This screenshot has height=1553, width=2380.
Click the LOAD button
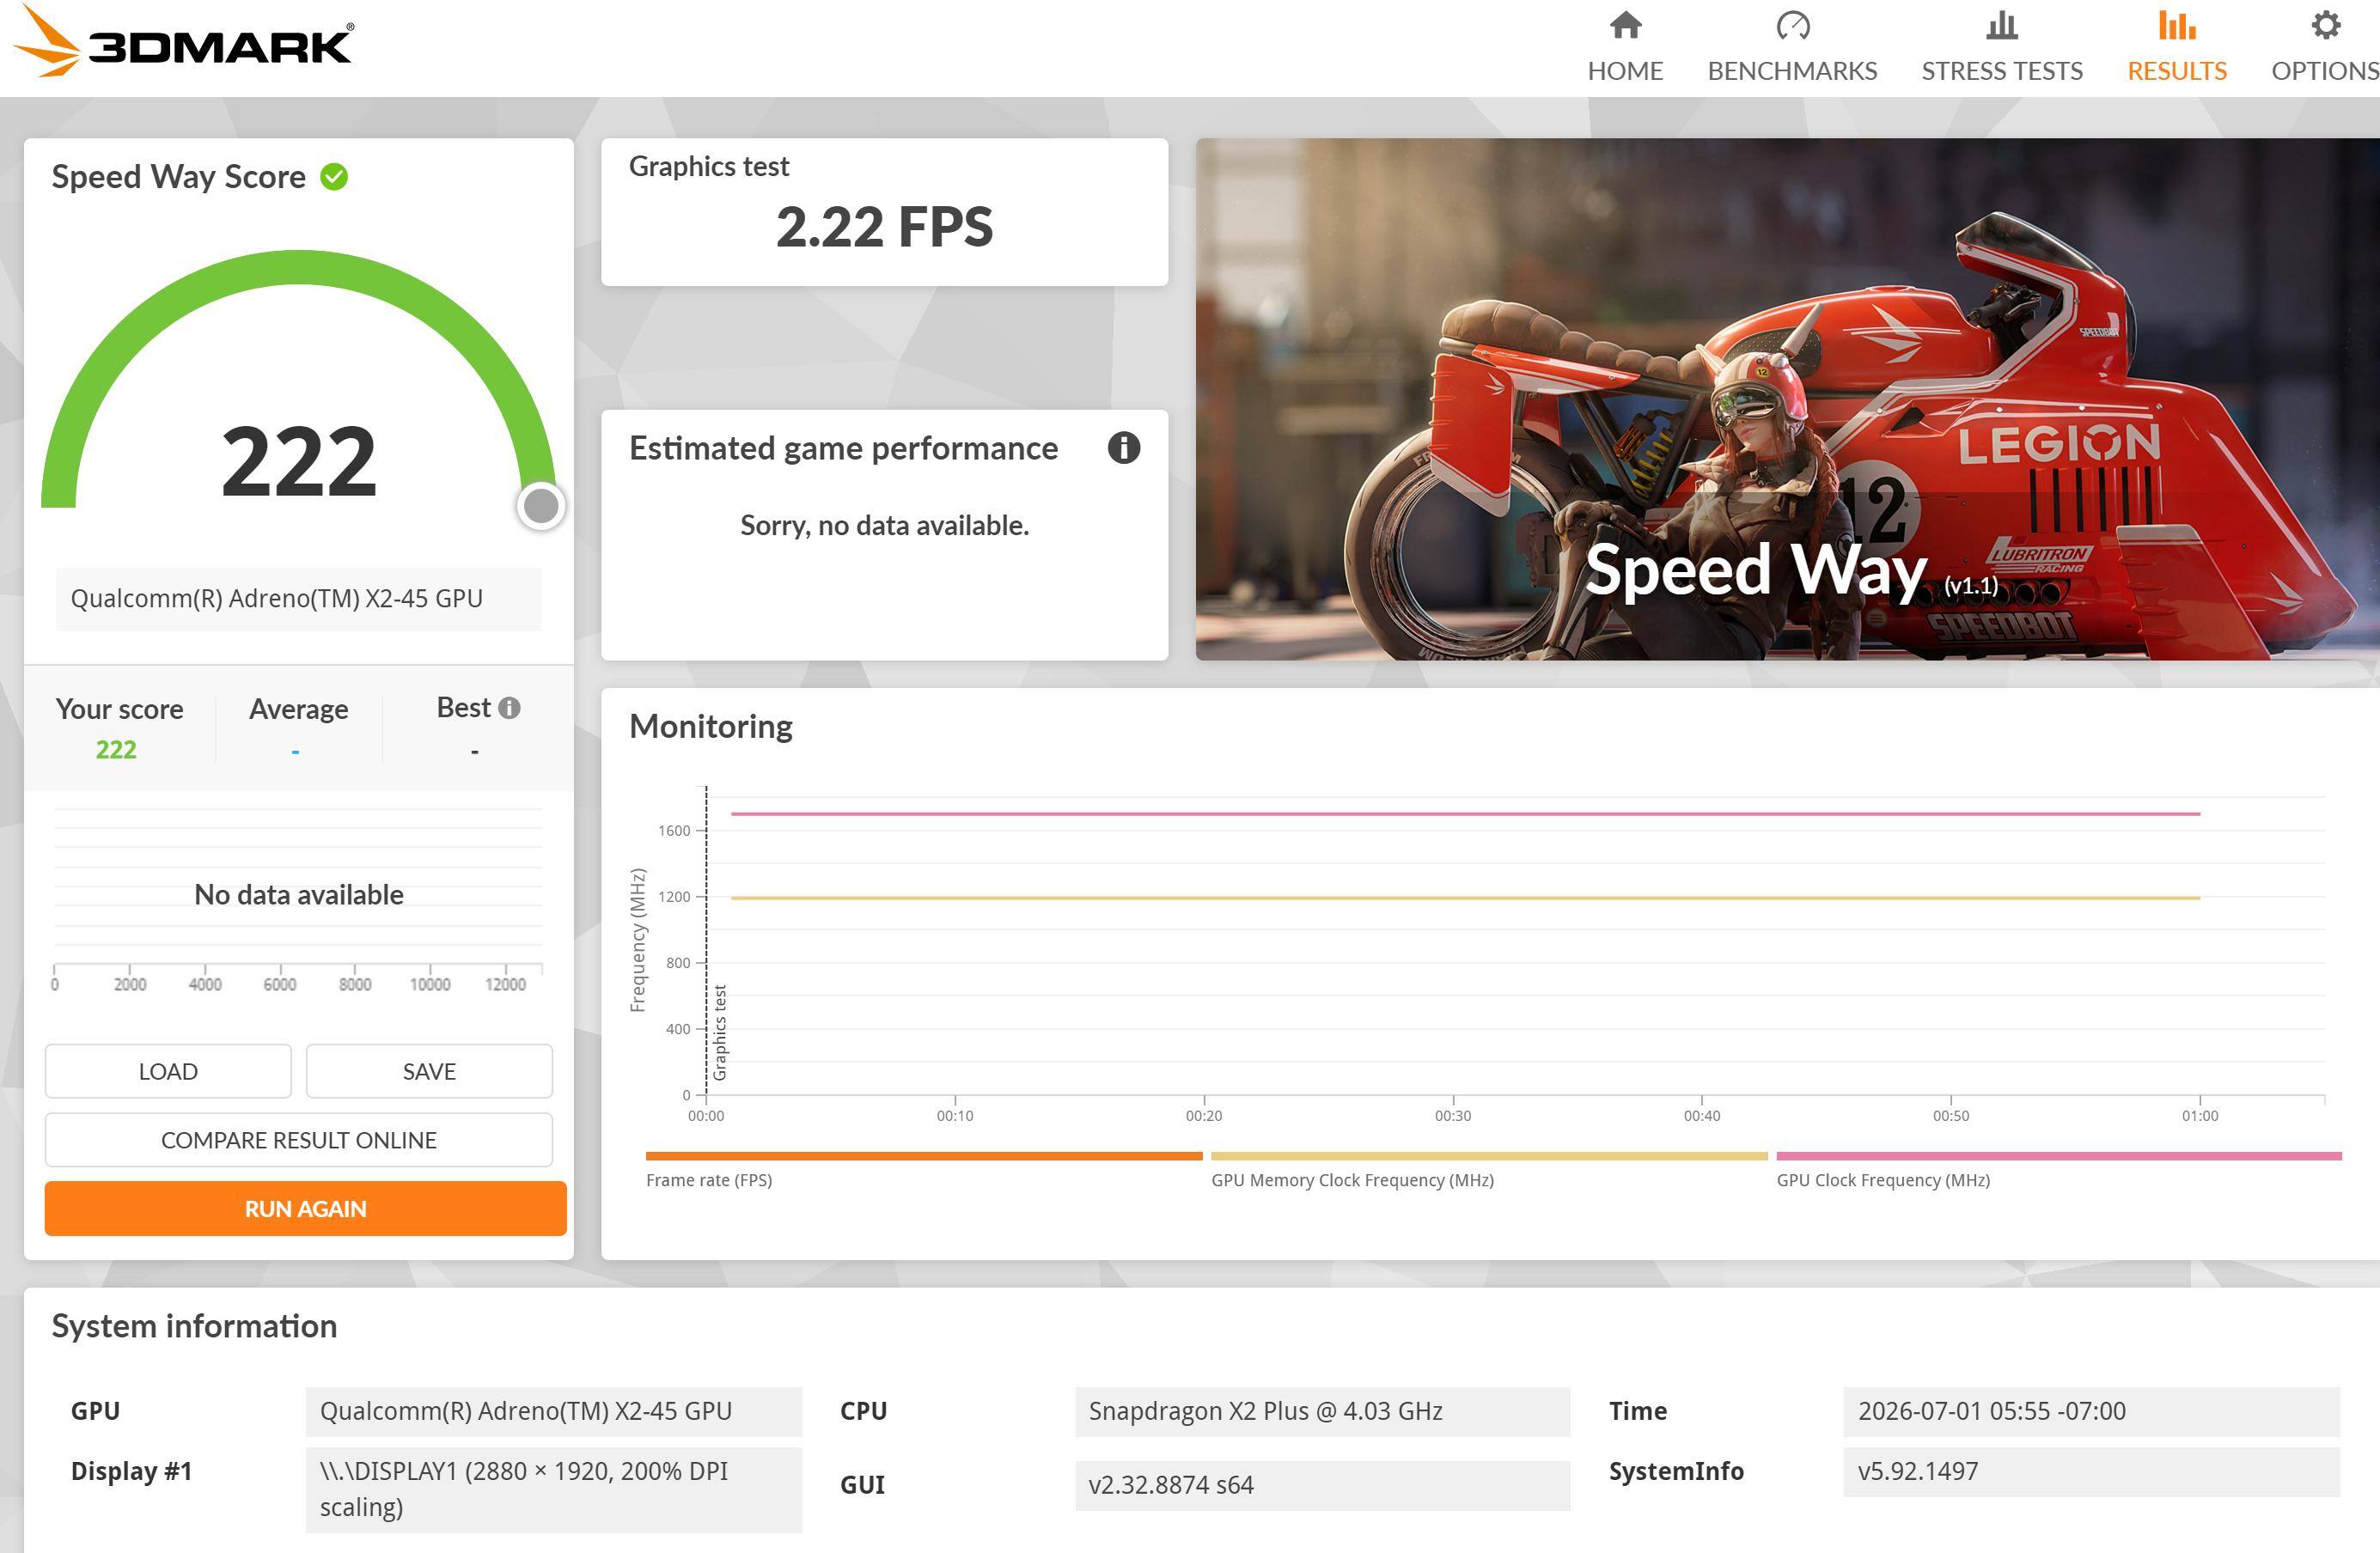pyautogui.click(x=168, y=1071)
